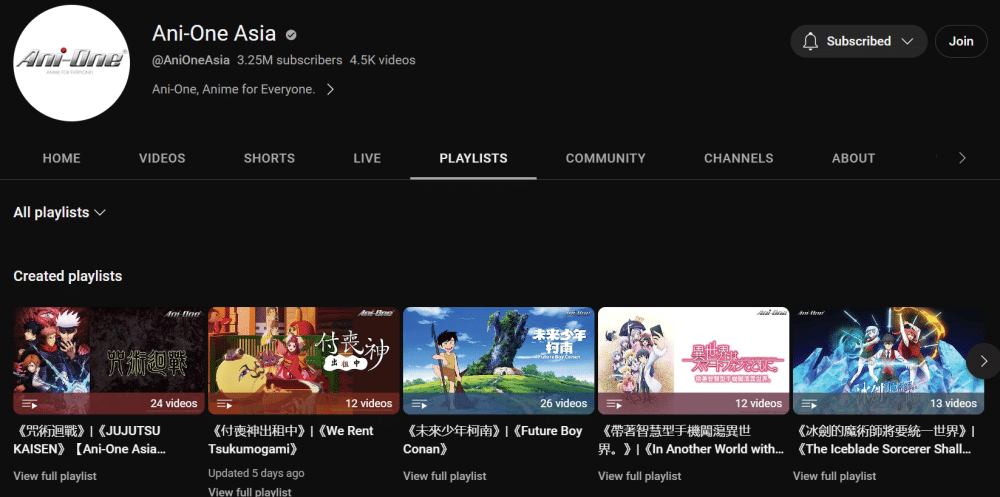Click the 24 videos count label
Viewport: 1000px width, 497px height.
coord(174,403)
